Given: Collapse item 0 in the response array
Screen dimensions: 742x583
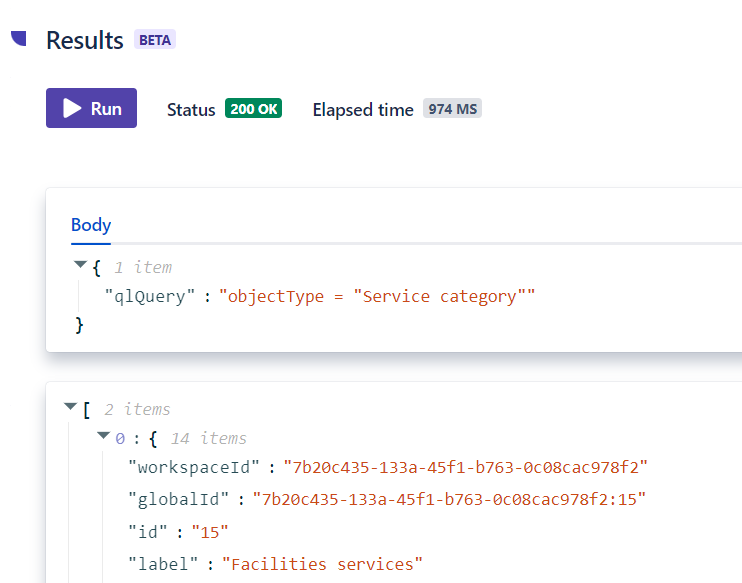Looking at the screenshot, I should tap(103, 437).
